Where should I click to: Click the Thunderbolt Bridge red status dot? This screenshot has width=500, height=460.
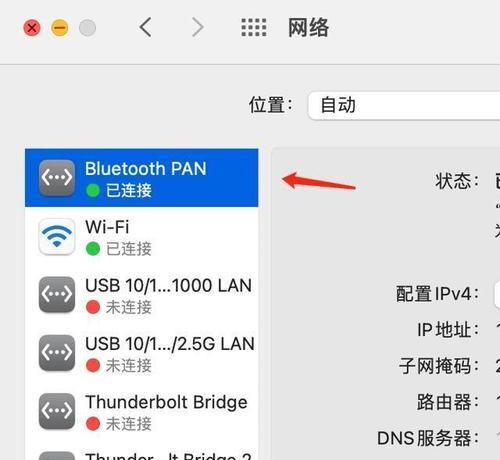(x=93, y=424)
